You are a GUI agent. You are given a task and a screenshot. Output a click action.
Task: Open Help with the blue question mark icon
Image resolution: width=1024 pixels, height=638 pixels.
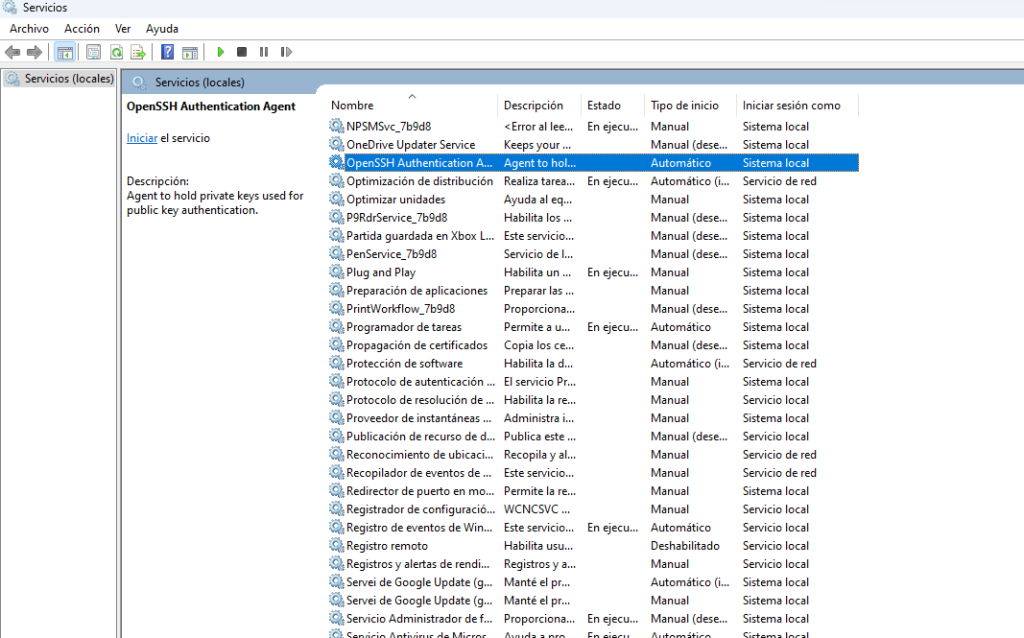pyautogui.click(x=167, y=52)
